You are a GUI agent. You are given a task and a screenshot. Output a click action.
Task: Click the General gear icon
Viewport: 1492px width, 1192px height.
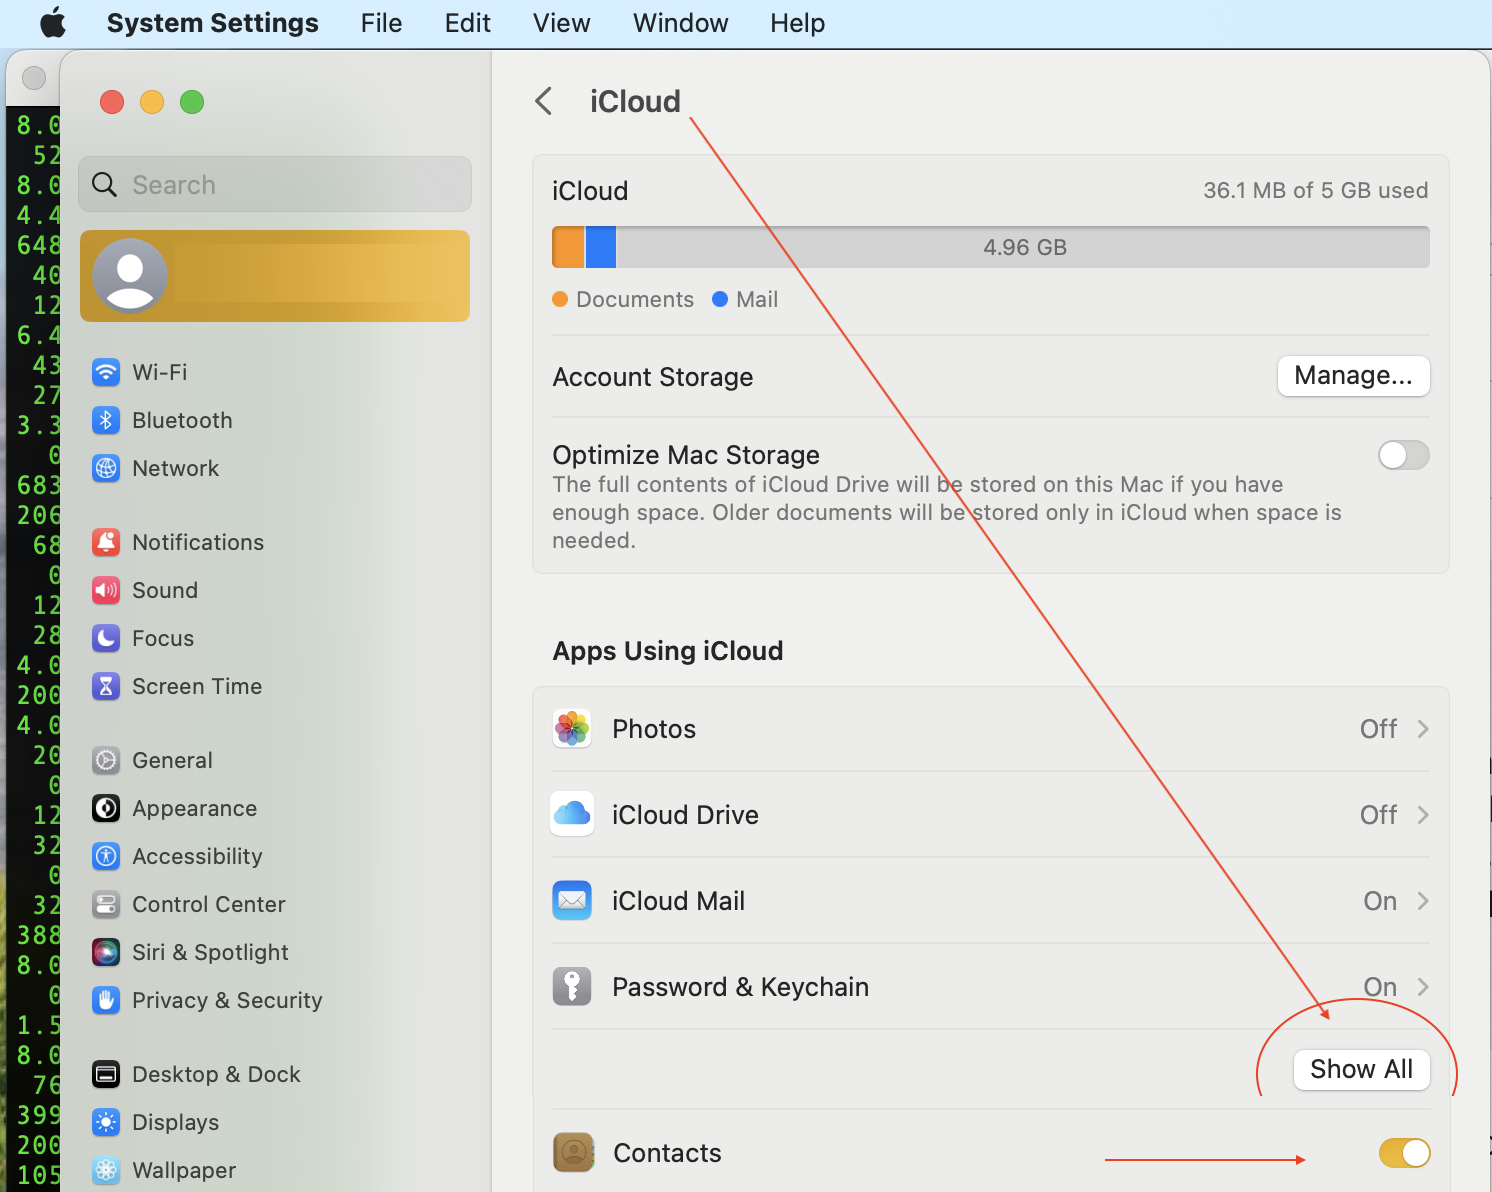pos(106,760)
